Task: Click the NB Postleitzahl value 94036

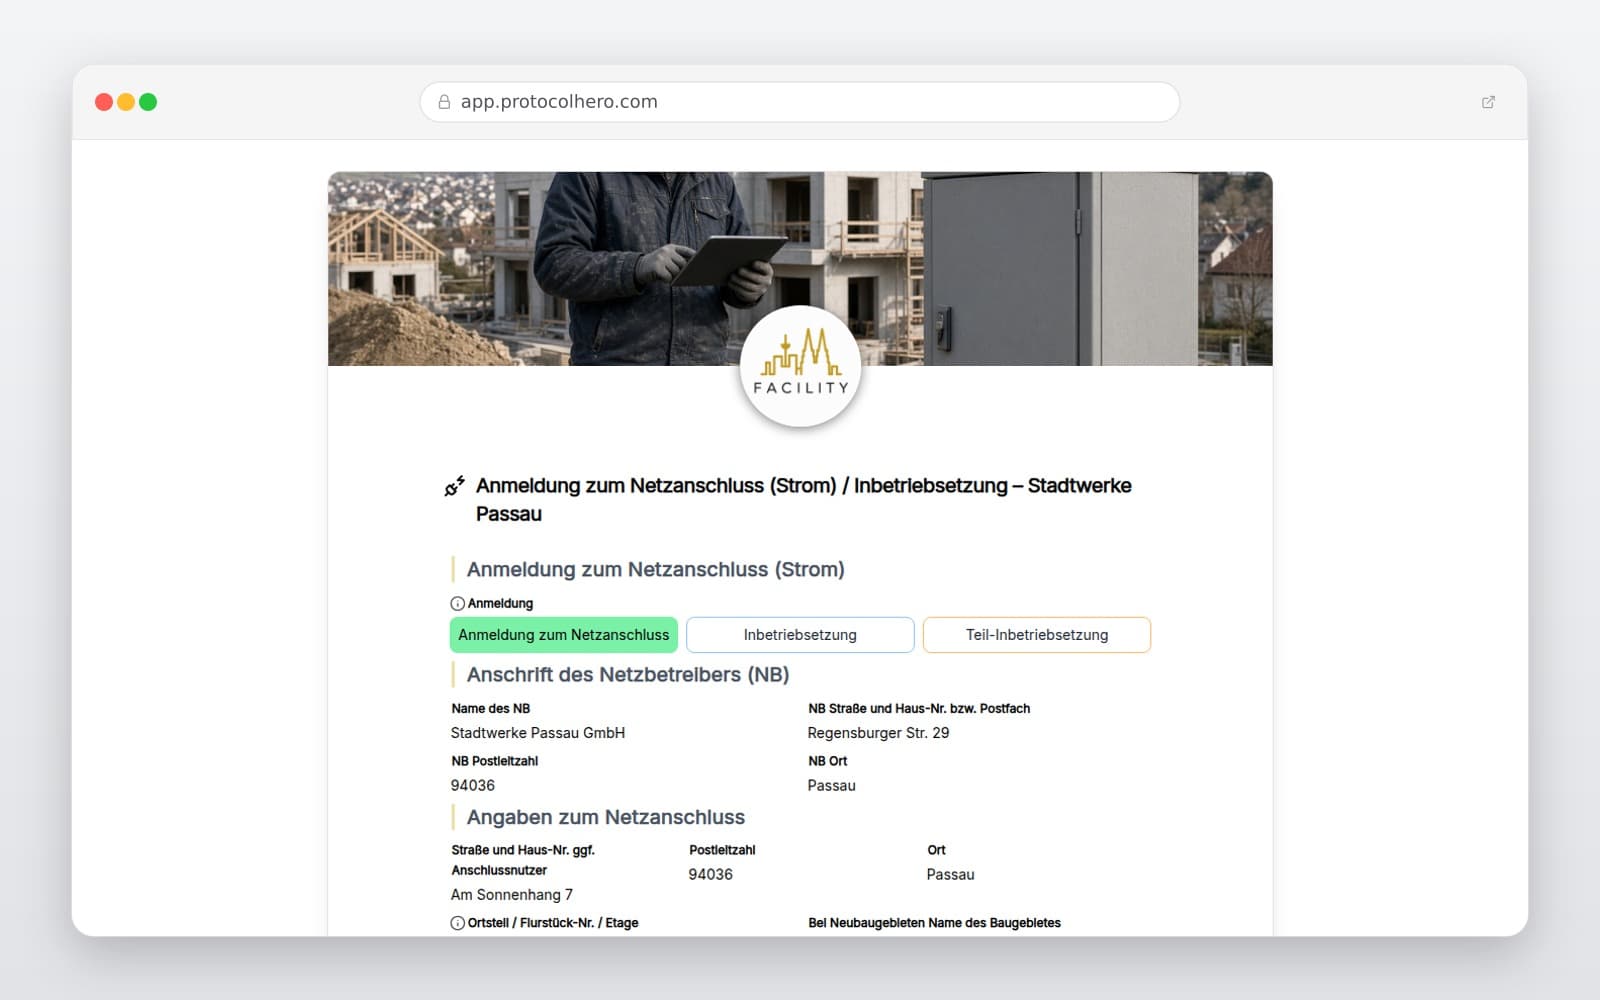Action: [x=473, y=786]
